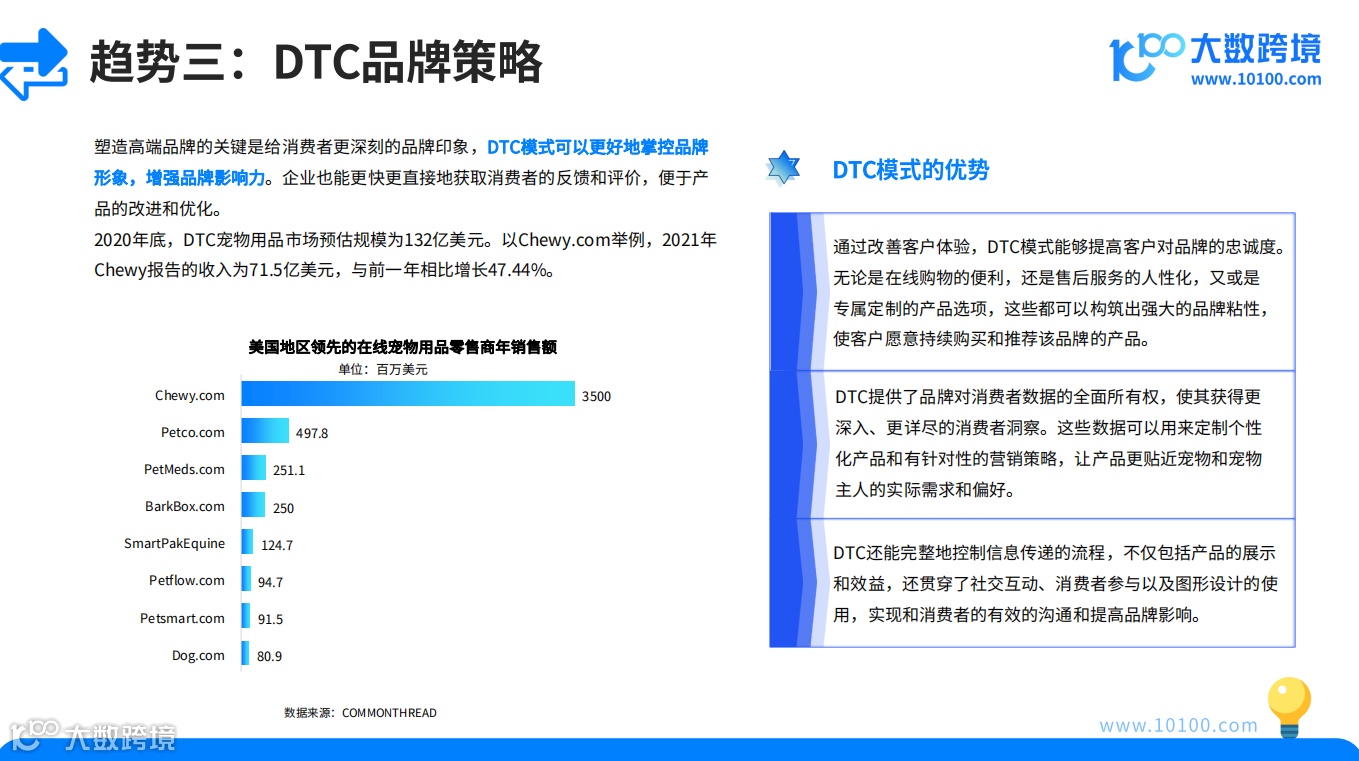Viewport: 1359px width, 761px height.
Task: Click the advantage paragraph beginning 通过改善客户体验
Action: (x=1058, y=292)
